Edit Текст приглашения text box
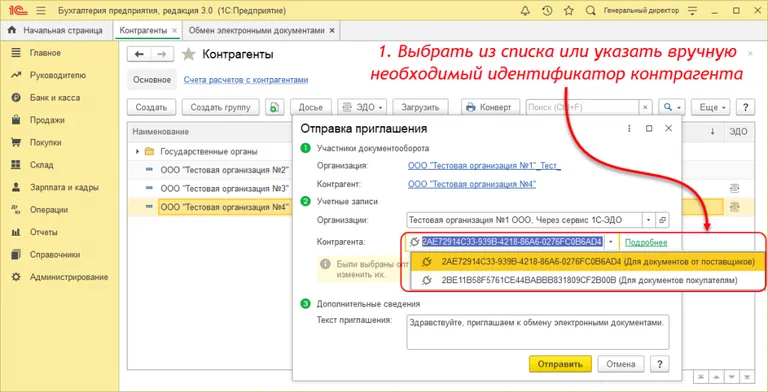 pyautogui.click(x=538, y=332)
